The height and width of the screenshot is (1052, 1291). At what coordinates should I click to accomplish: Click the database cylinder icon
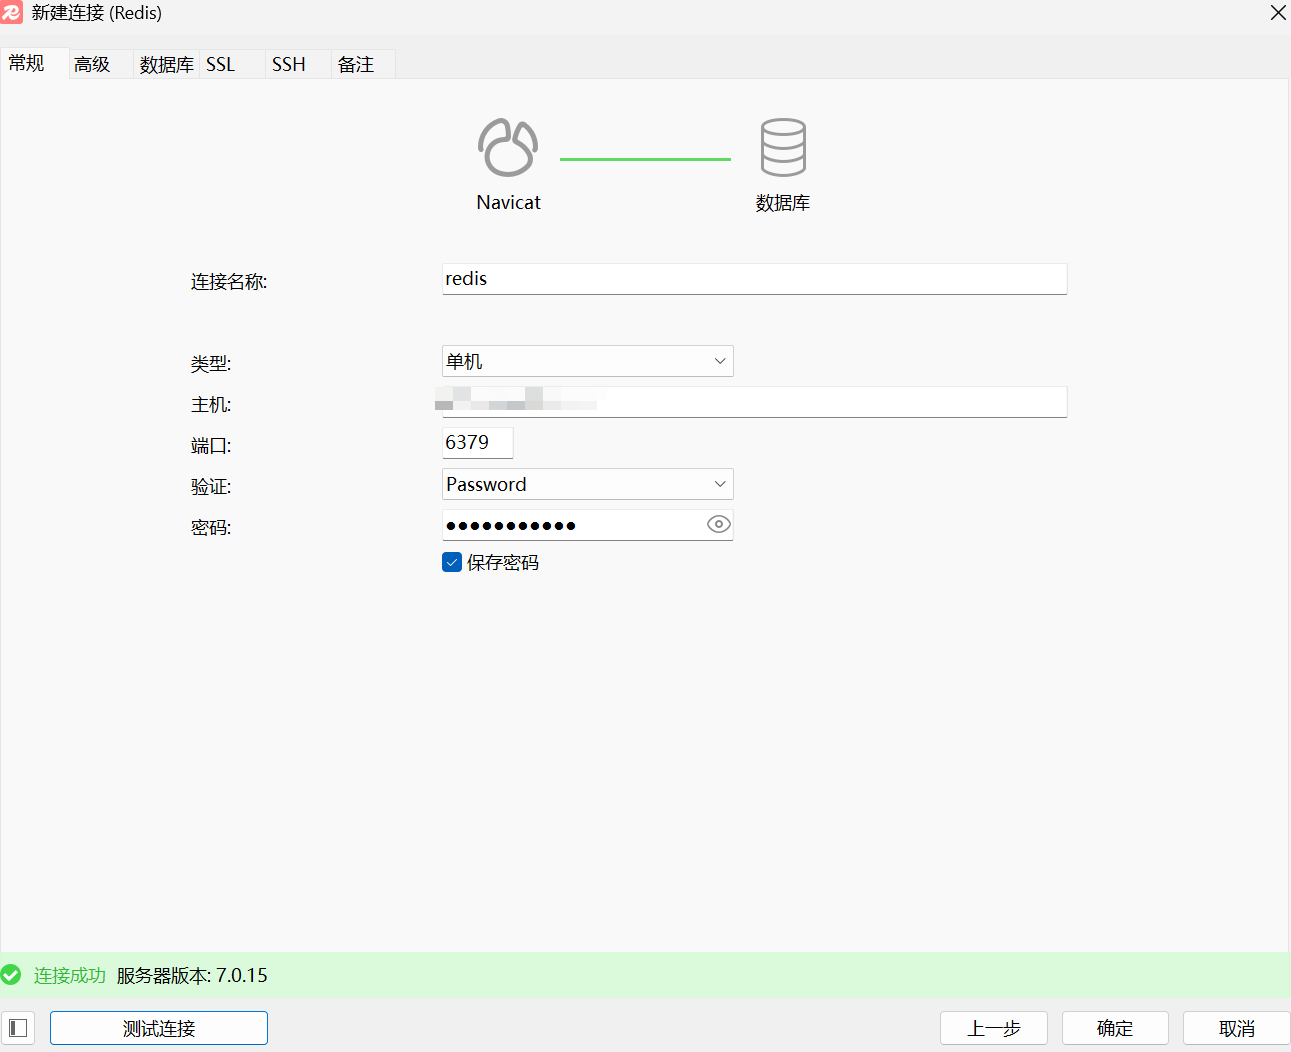[782, 148]
